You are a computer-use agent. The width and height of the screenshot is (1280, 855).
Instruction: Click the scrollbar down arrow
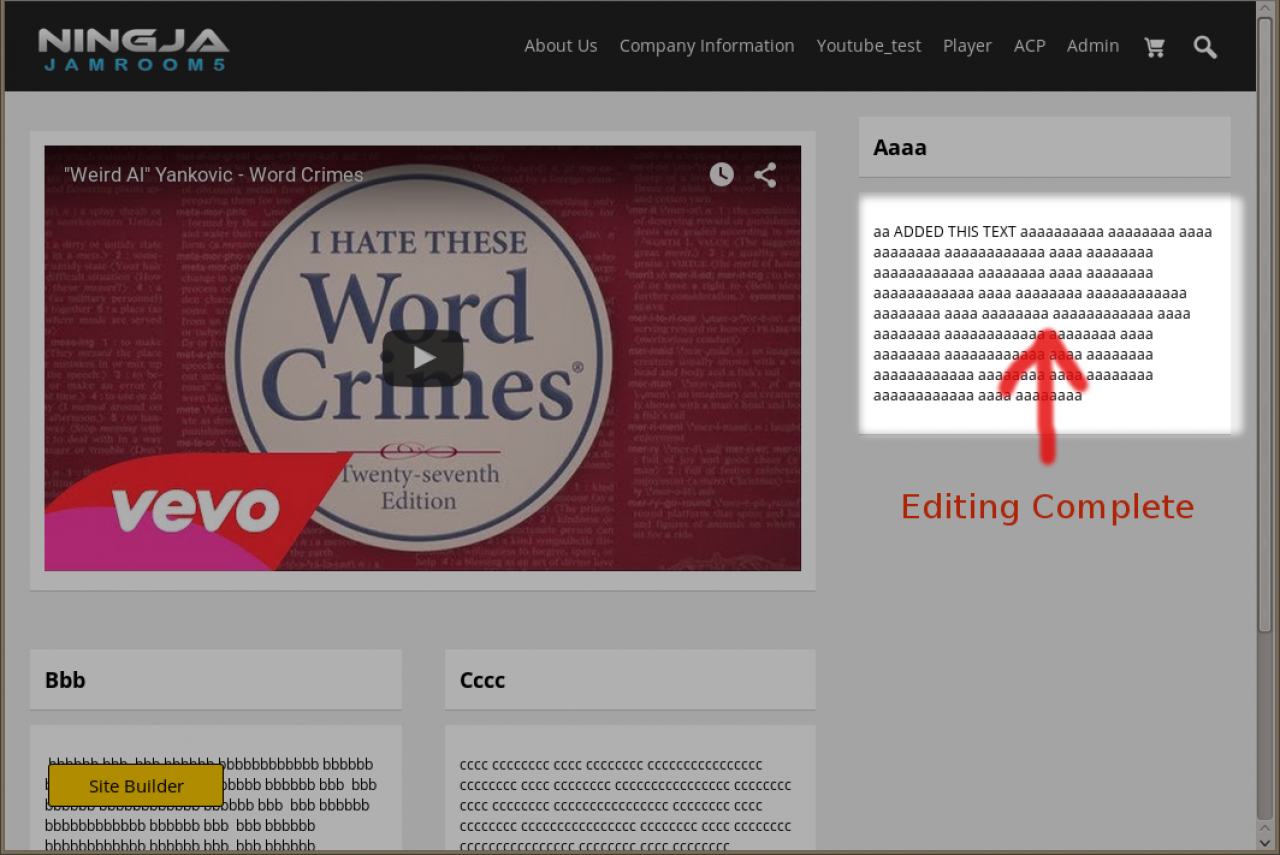(1265, 843)
